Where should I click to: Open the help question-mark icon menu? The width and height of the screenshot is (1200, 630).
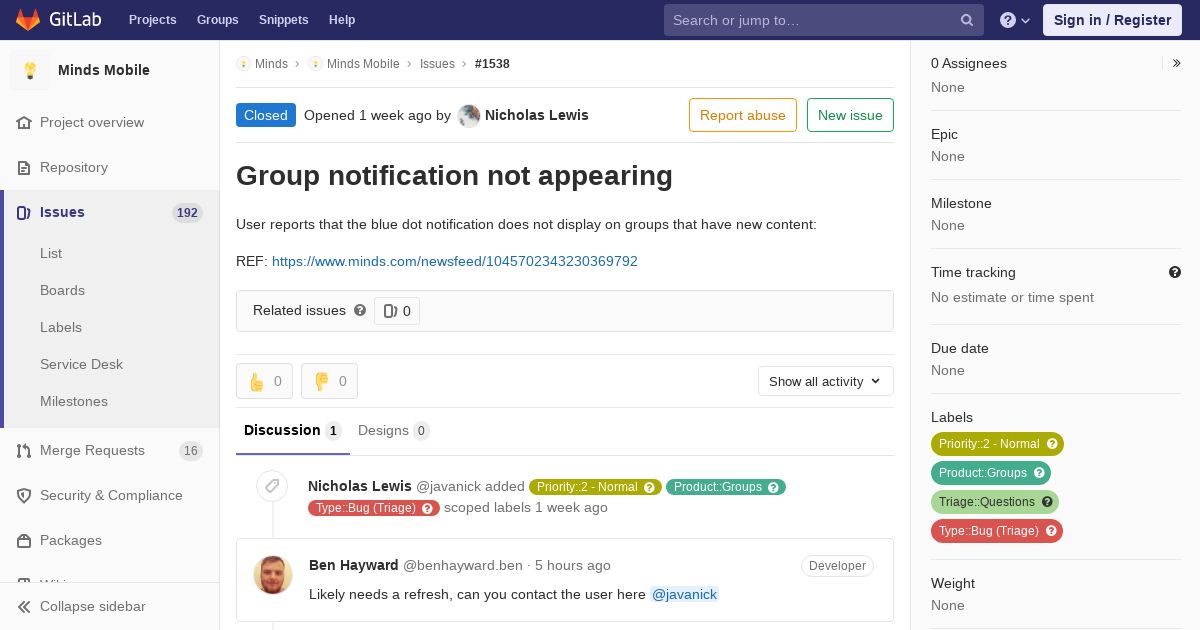coord(1015,20)
